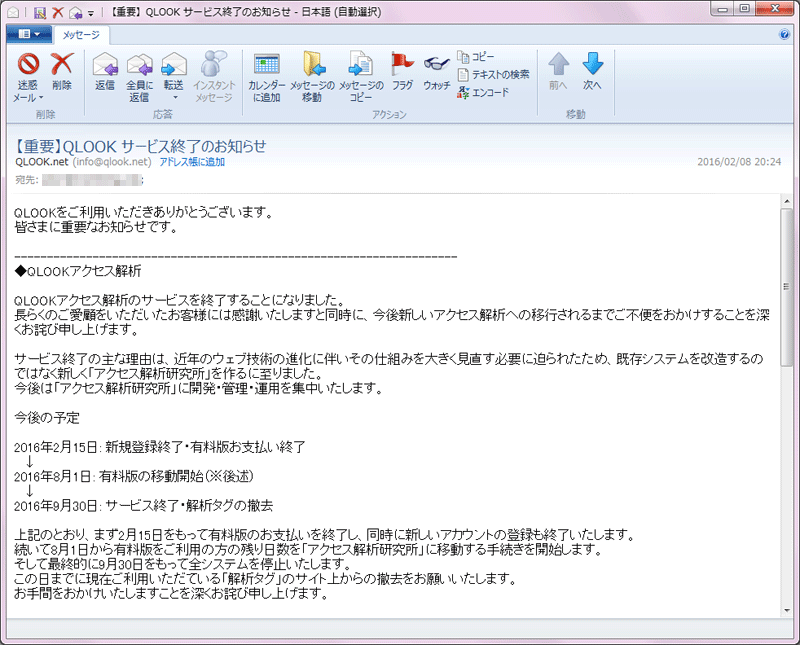Click the title bar delete X icon

tap(58, 12)
